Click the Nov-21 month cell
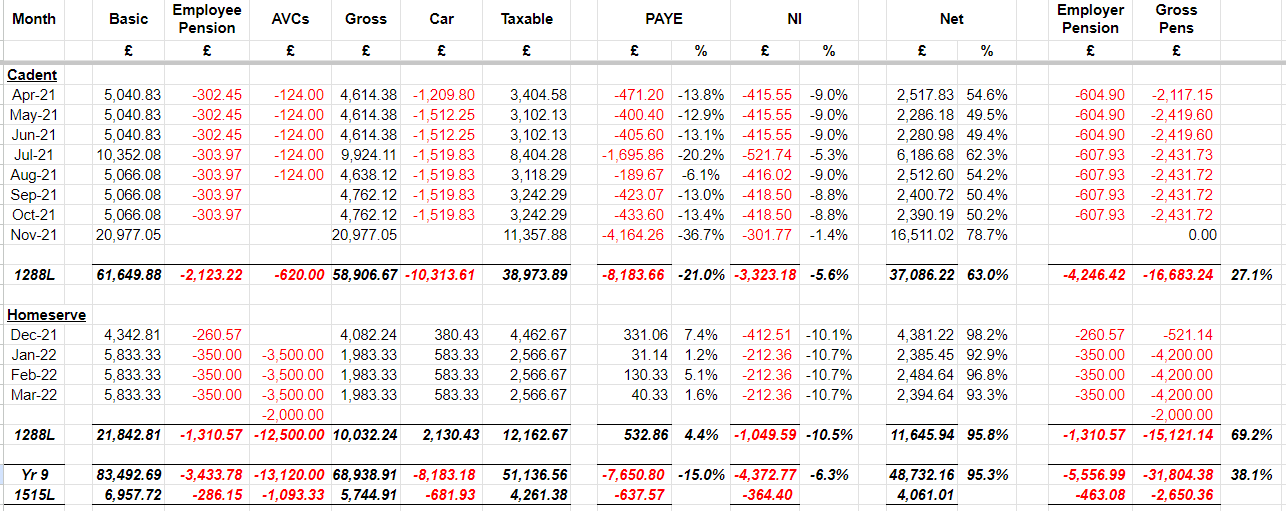The width and height of the screenshot is (1286, 511). pos(35,235)
